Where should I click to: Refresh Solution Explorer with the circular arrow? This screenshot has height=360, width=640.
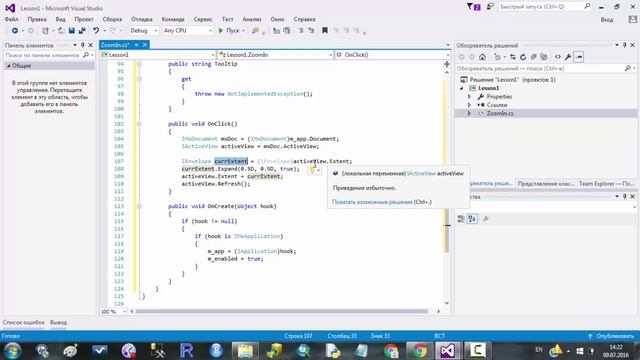pyautogui.click(x=523, y=57)
